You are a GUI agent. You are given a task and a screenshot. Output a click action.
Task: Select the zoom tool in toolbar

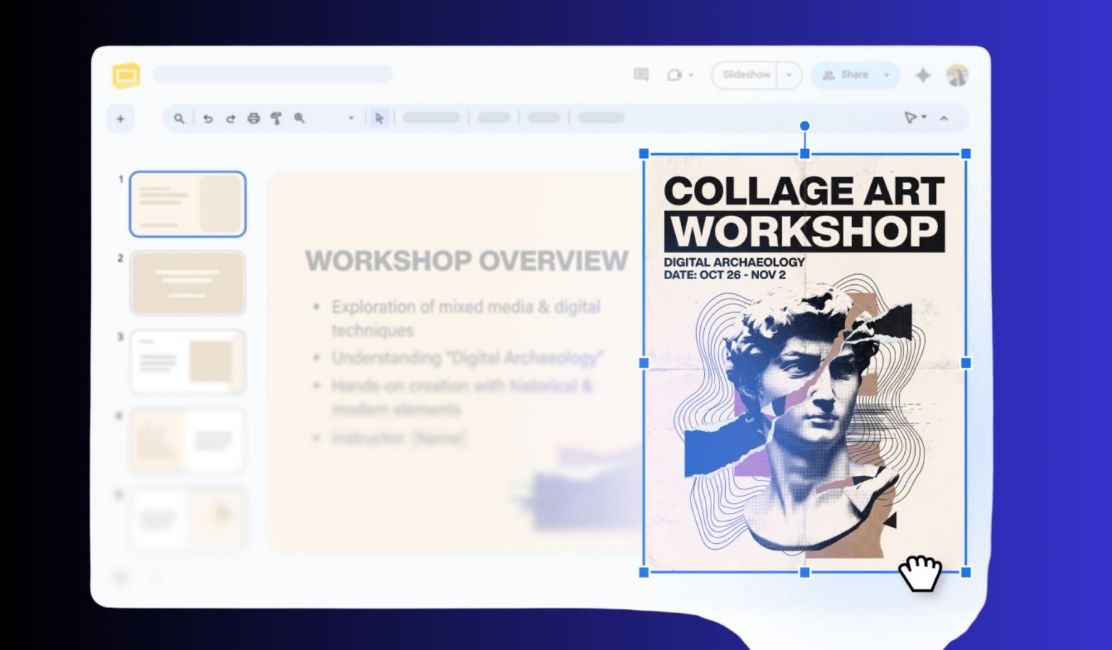(299, 118)
